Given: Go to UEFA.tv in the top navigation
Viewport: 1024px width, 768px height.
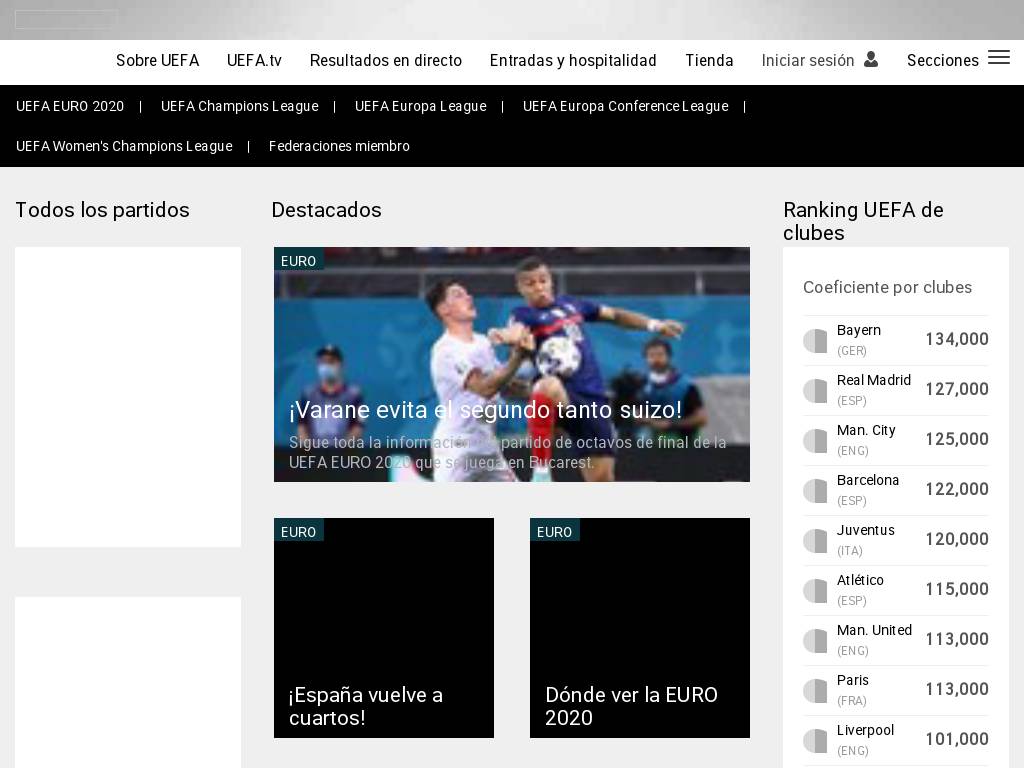Looking at the screenshot, I should (254, 61).
